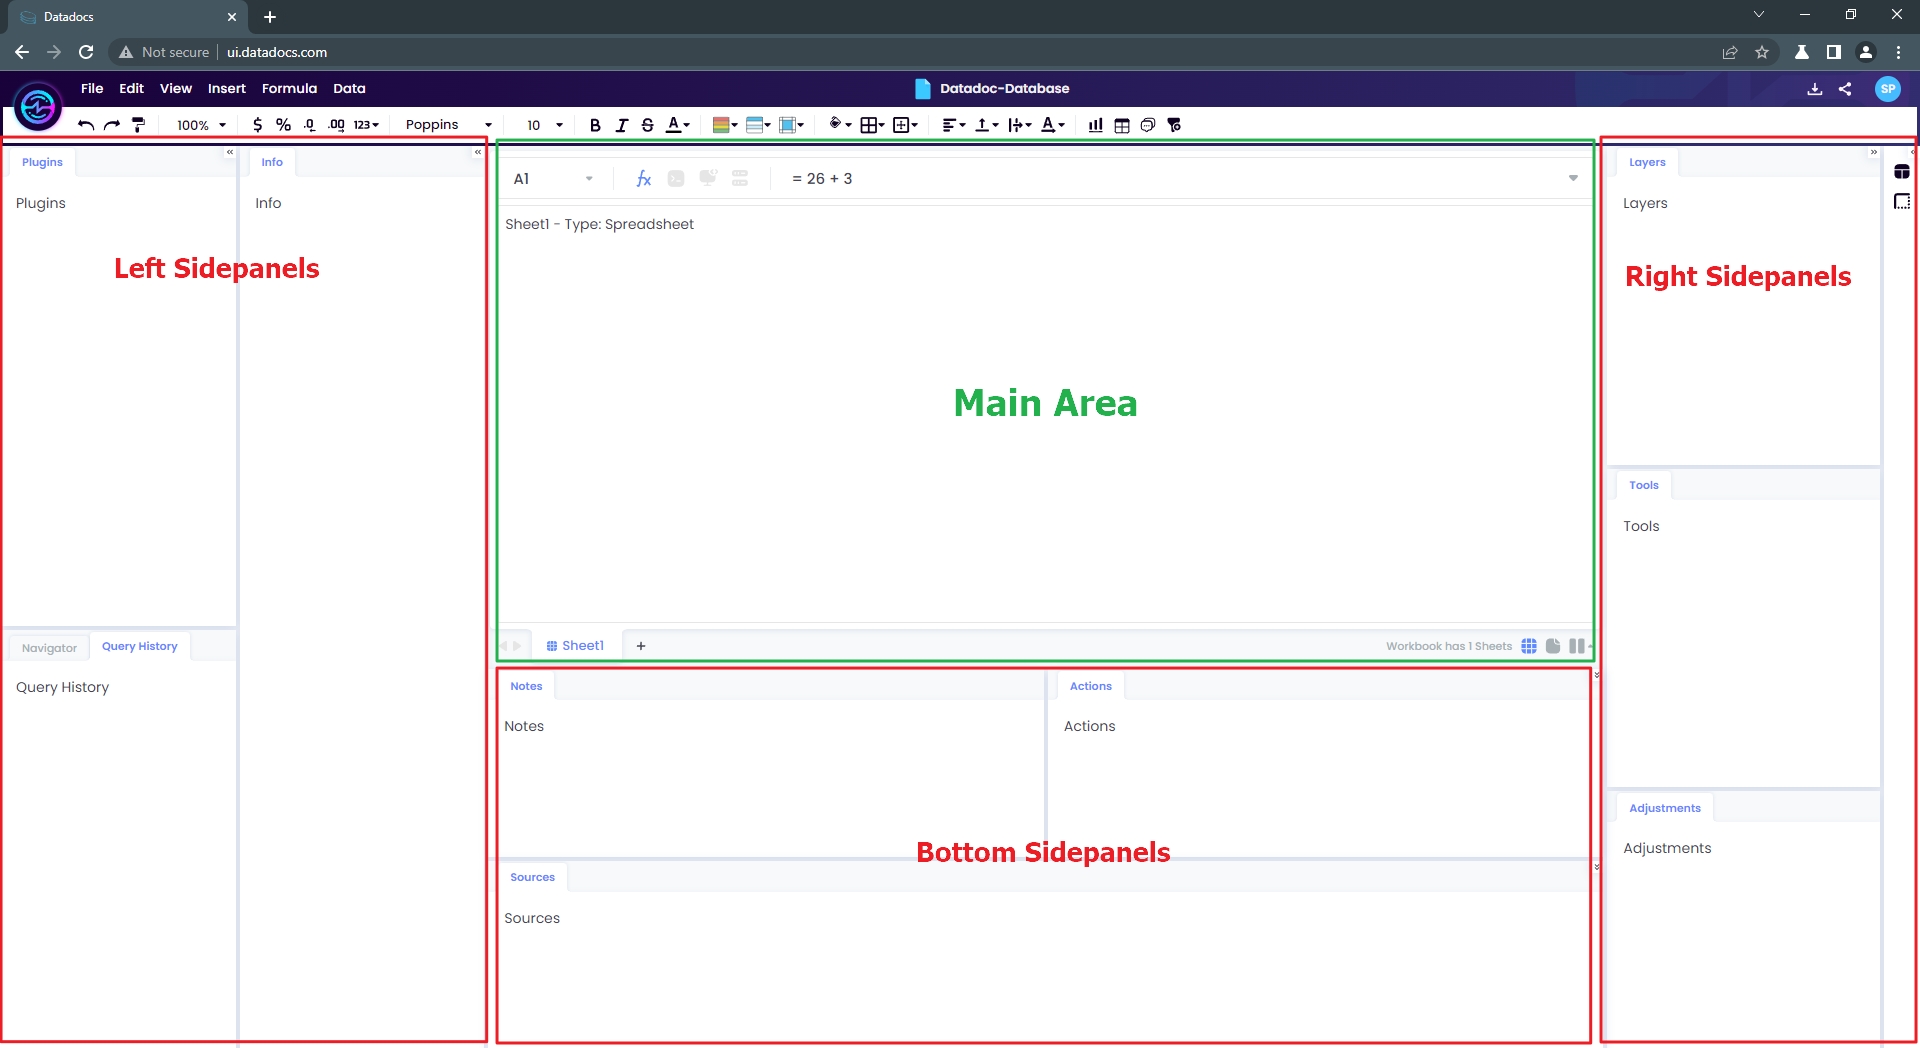Expand the 123 number format dropdown
This screenshot has width=1920, height=1048.
[366, 124]
